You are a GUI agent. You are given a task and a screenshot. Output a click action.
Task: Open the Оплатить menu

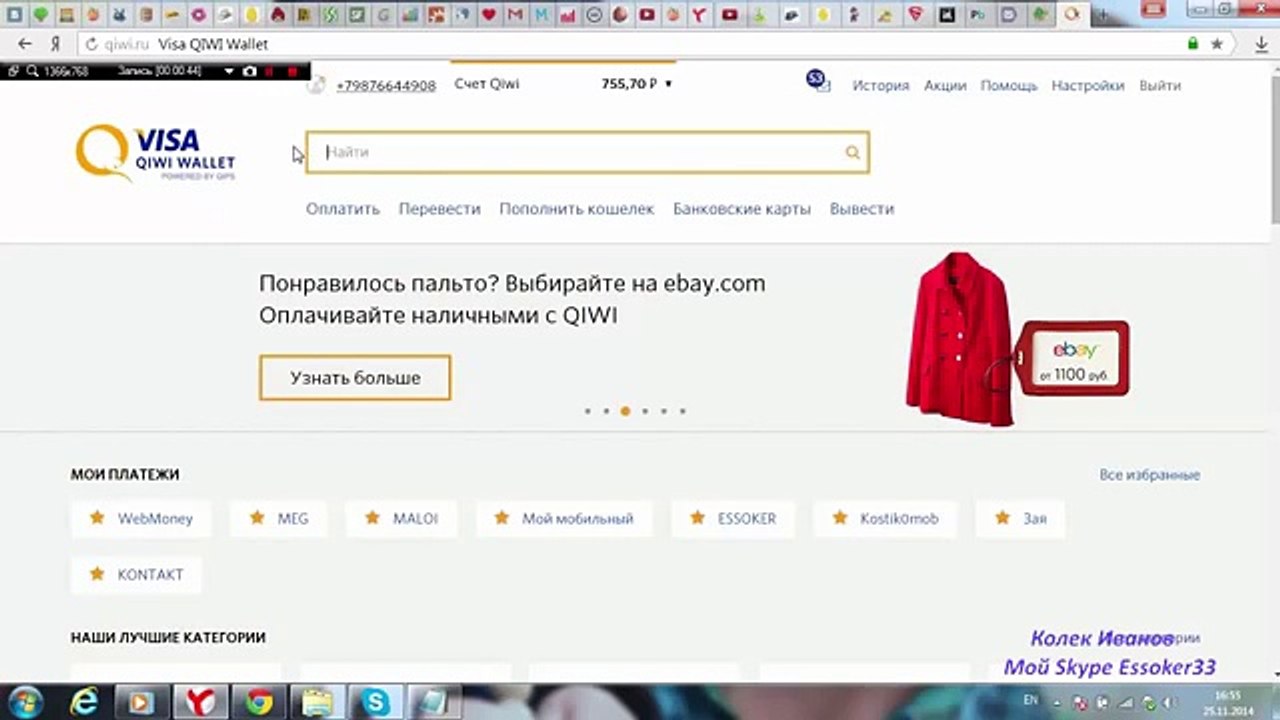(x=343, y=209)
